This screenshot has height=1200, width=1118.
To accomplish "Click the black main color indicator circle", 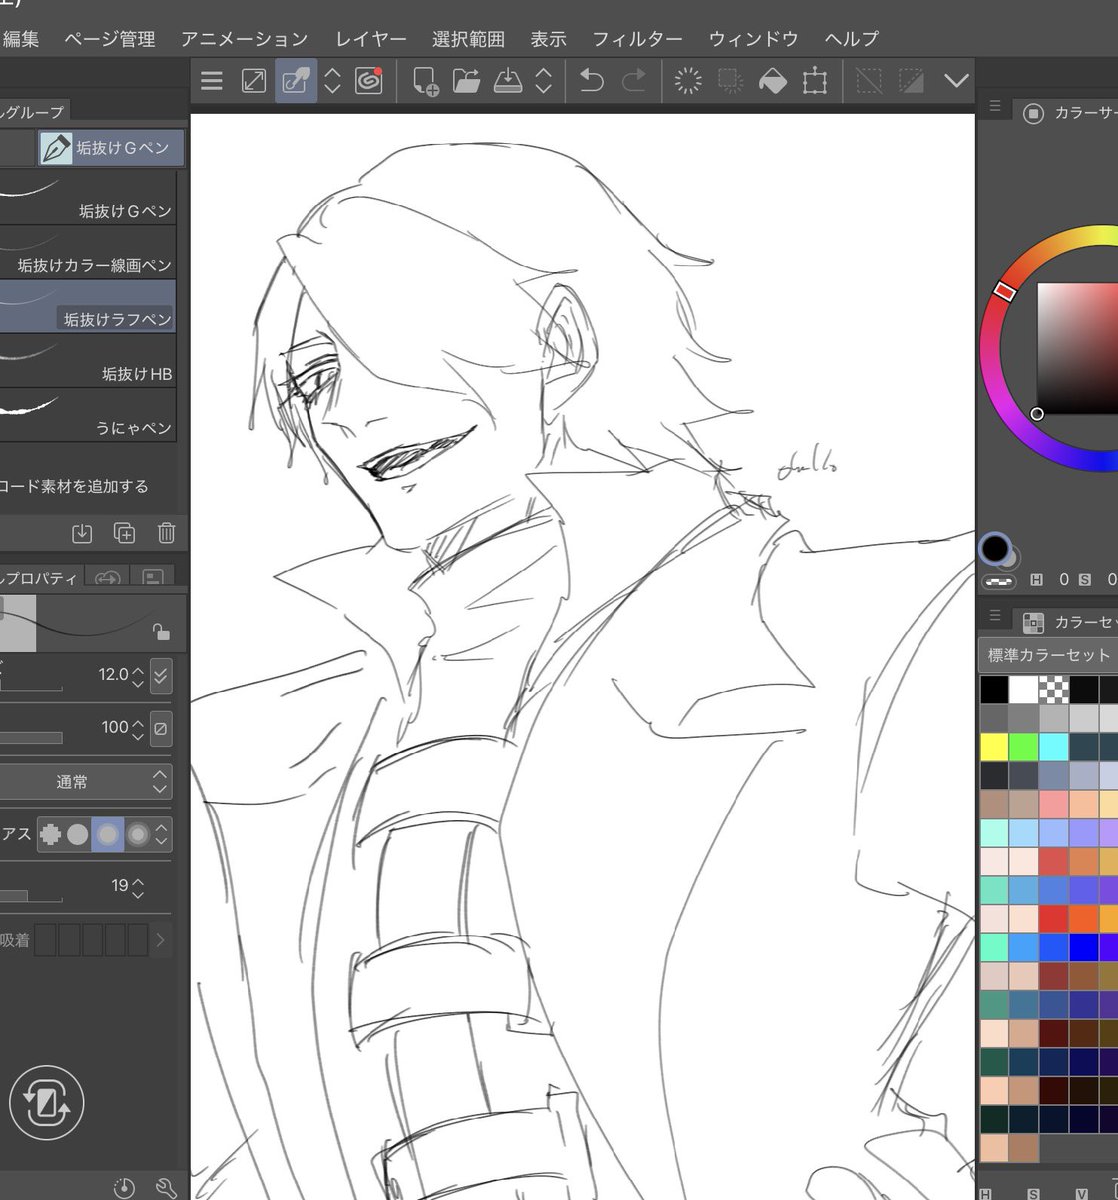I will [995, 548].
